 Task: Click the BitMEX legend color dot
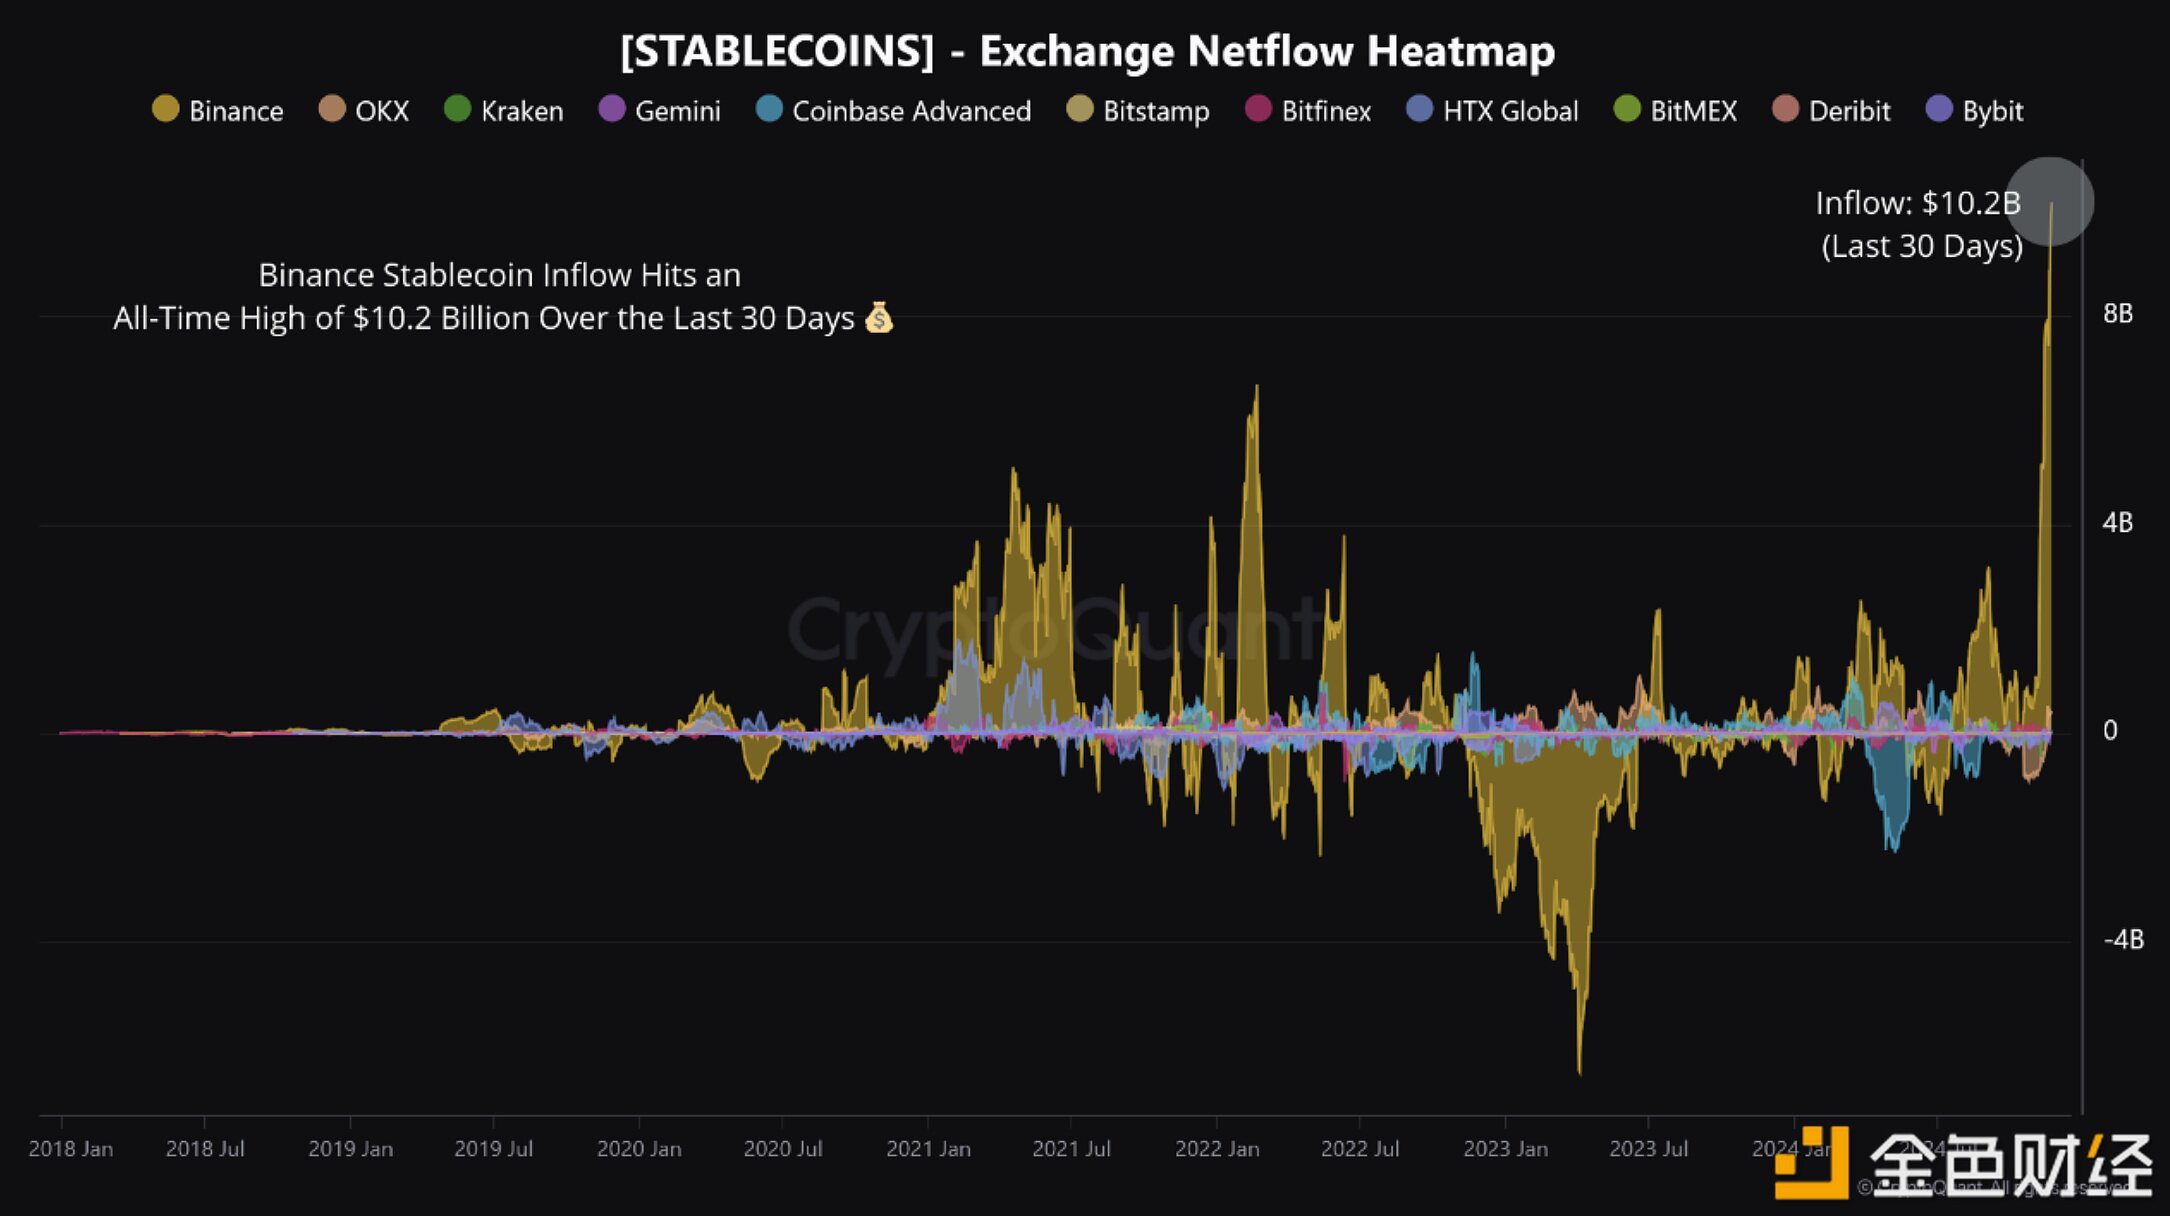click(x=1627, y=109)
